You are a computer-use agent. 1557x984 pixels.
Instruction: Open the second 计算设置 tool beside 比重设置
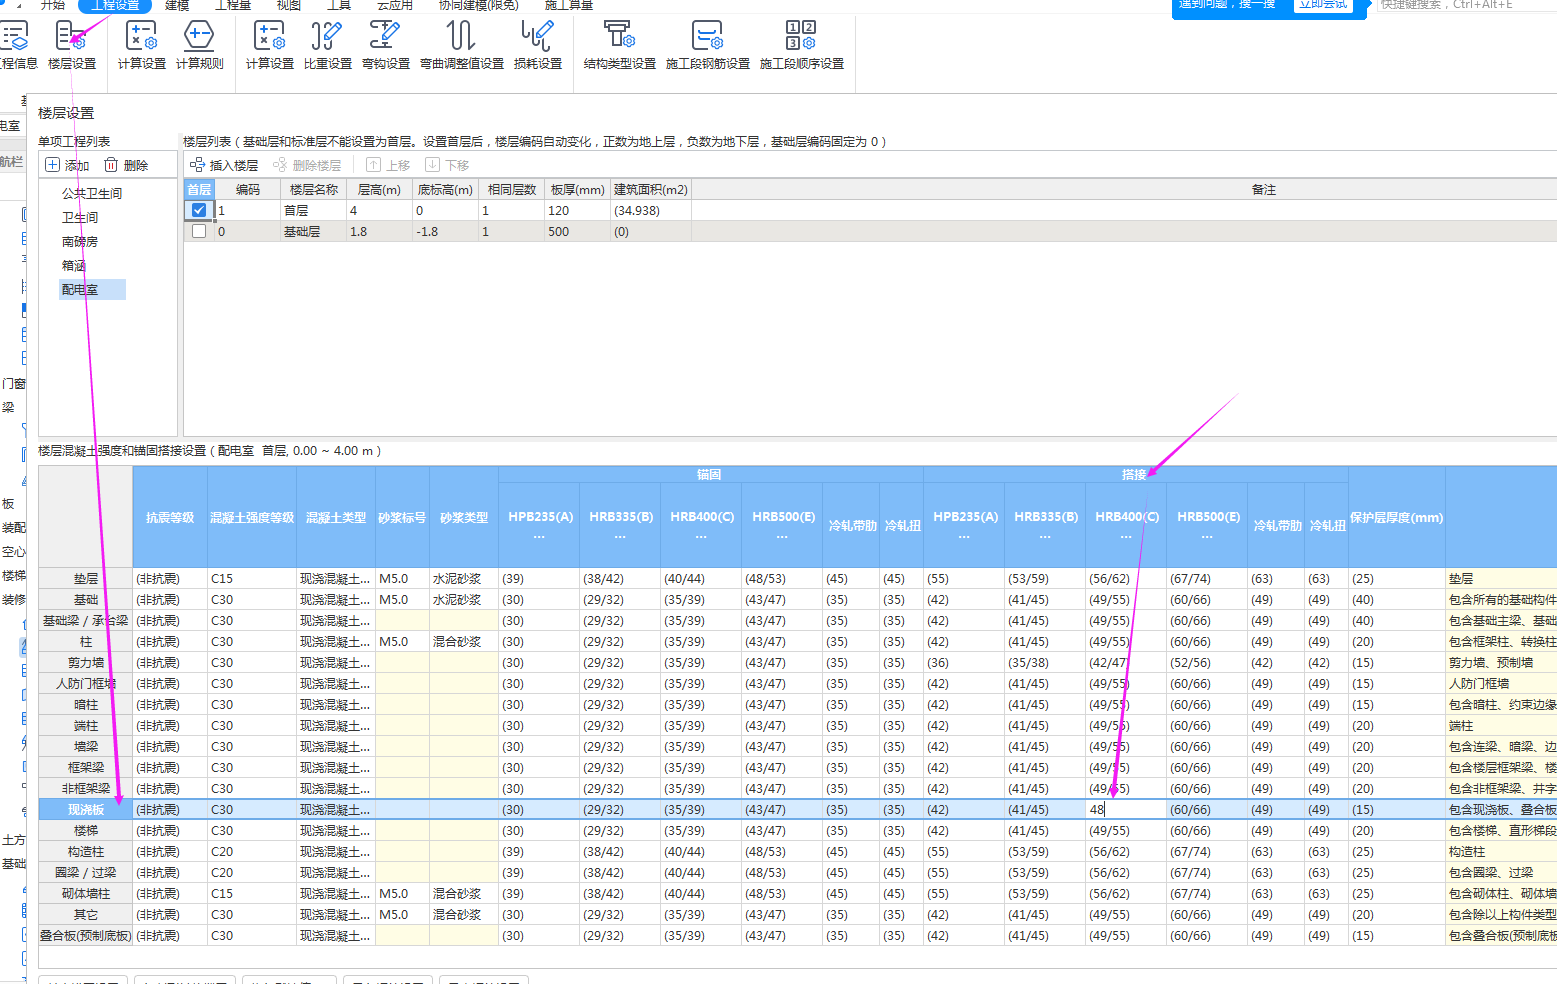[270, 45]
